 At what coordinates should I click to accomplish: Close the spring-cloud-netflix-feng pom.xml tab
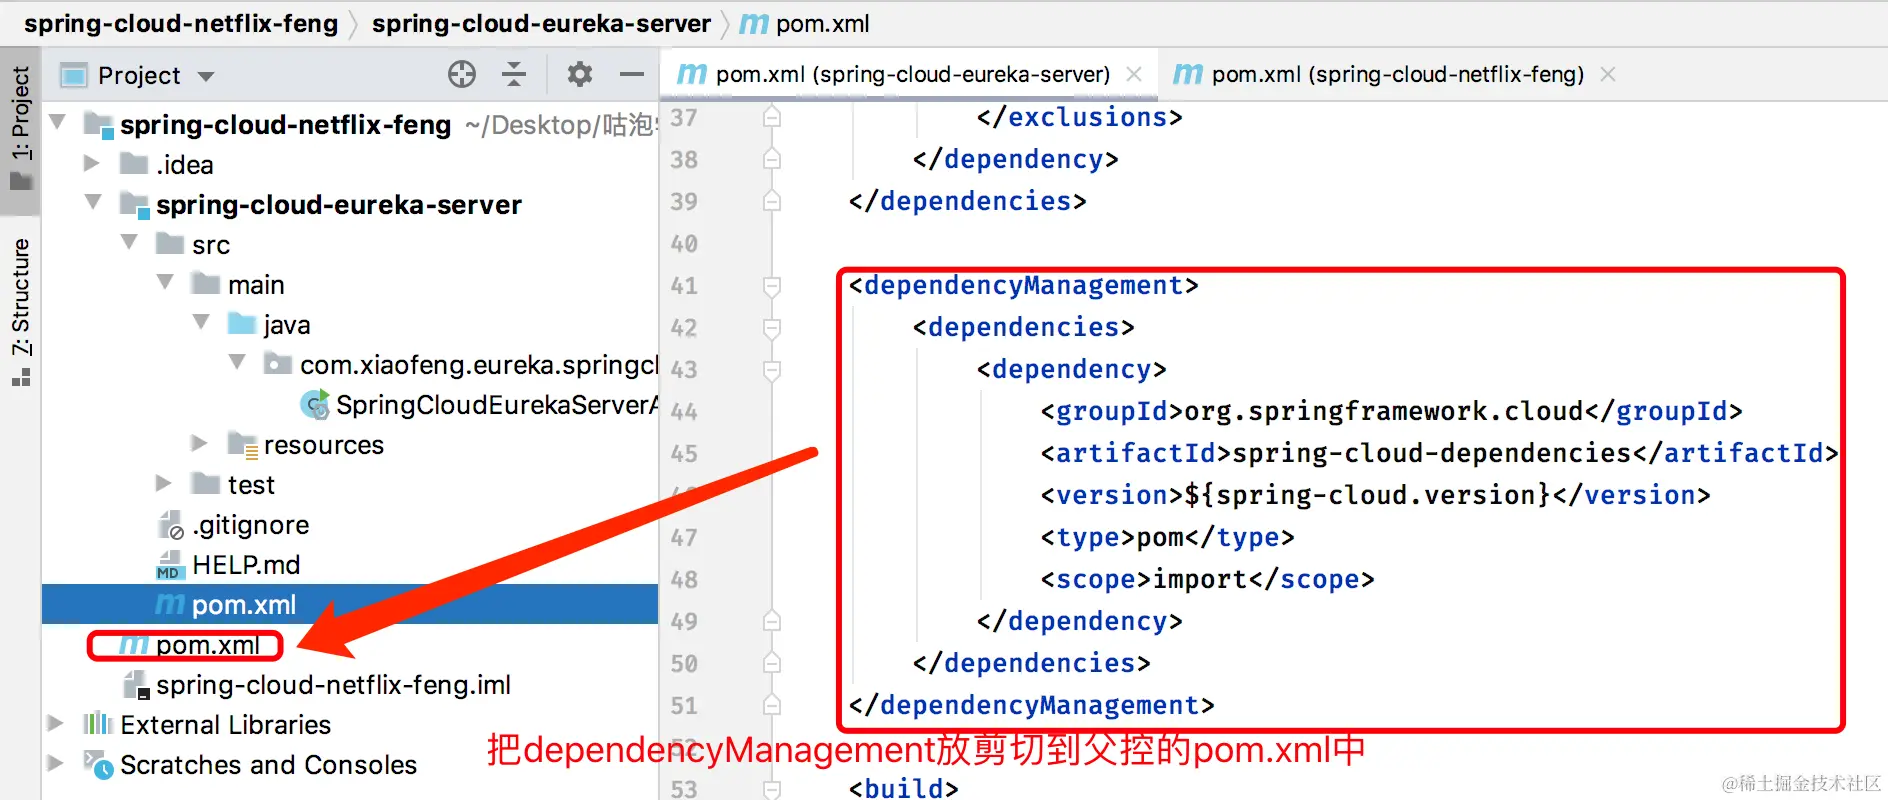1608,74
